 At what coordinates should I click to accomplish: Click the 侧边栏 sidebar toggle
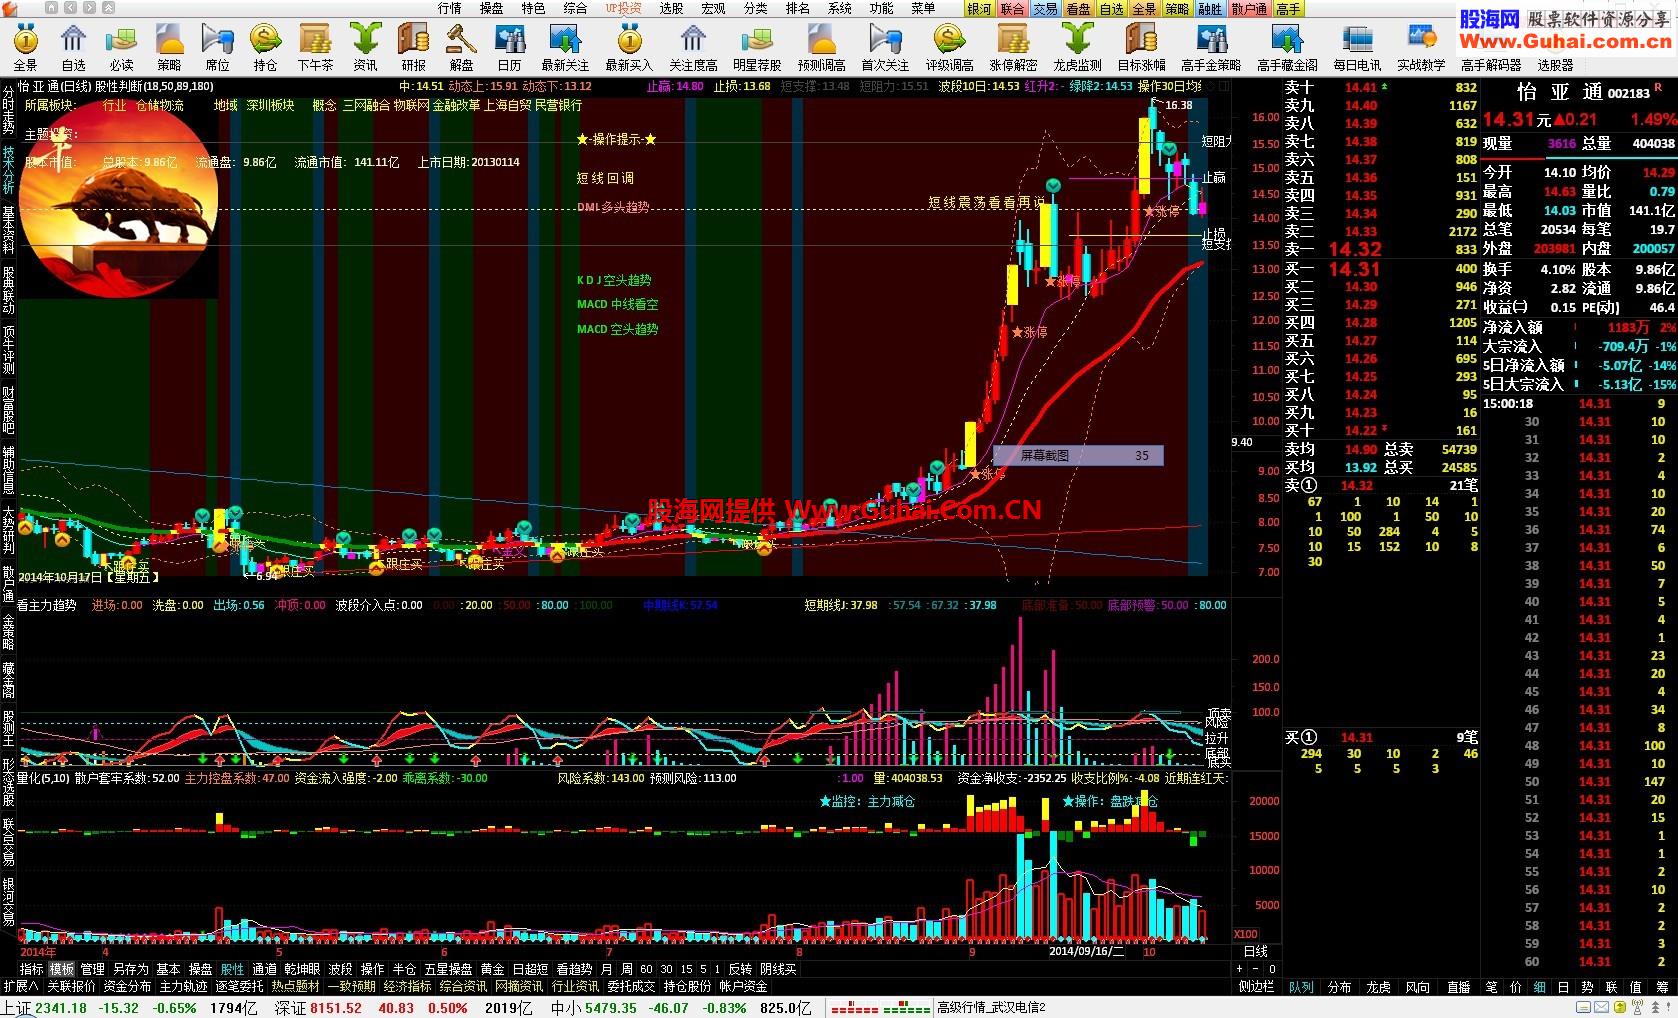pyautogui.click(x=1256, y=986)
